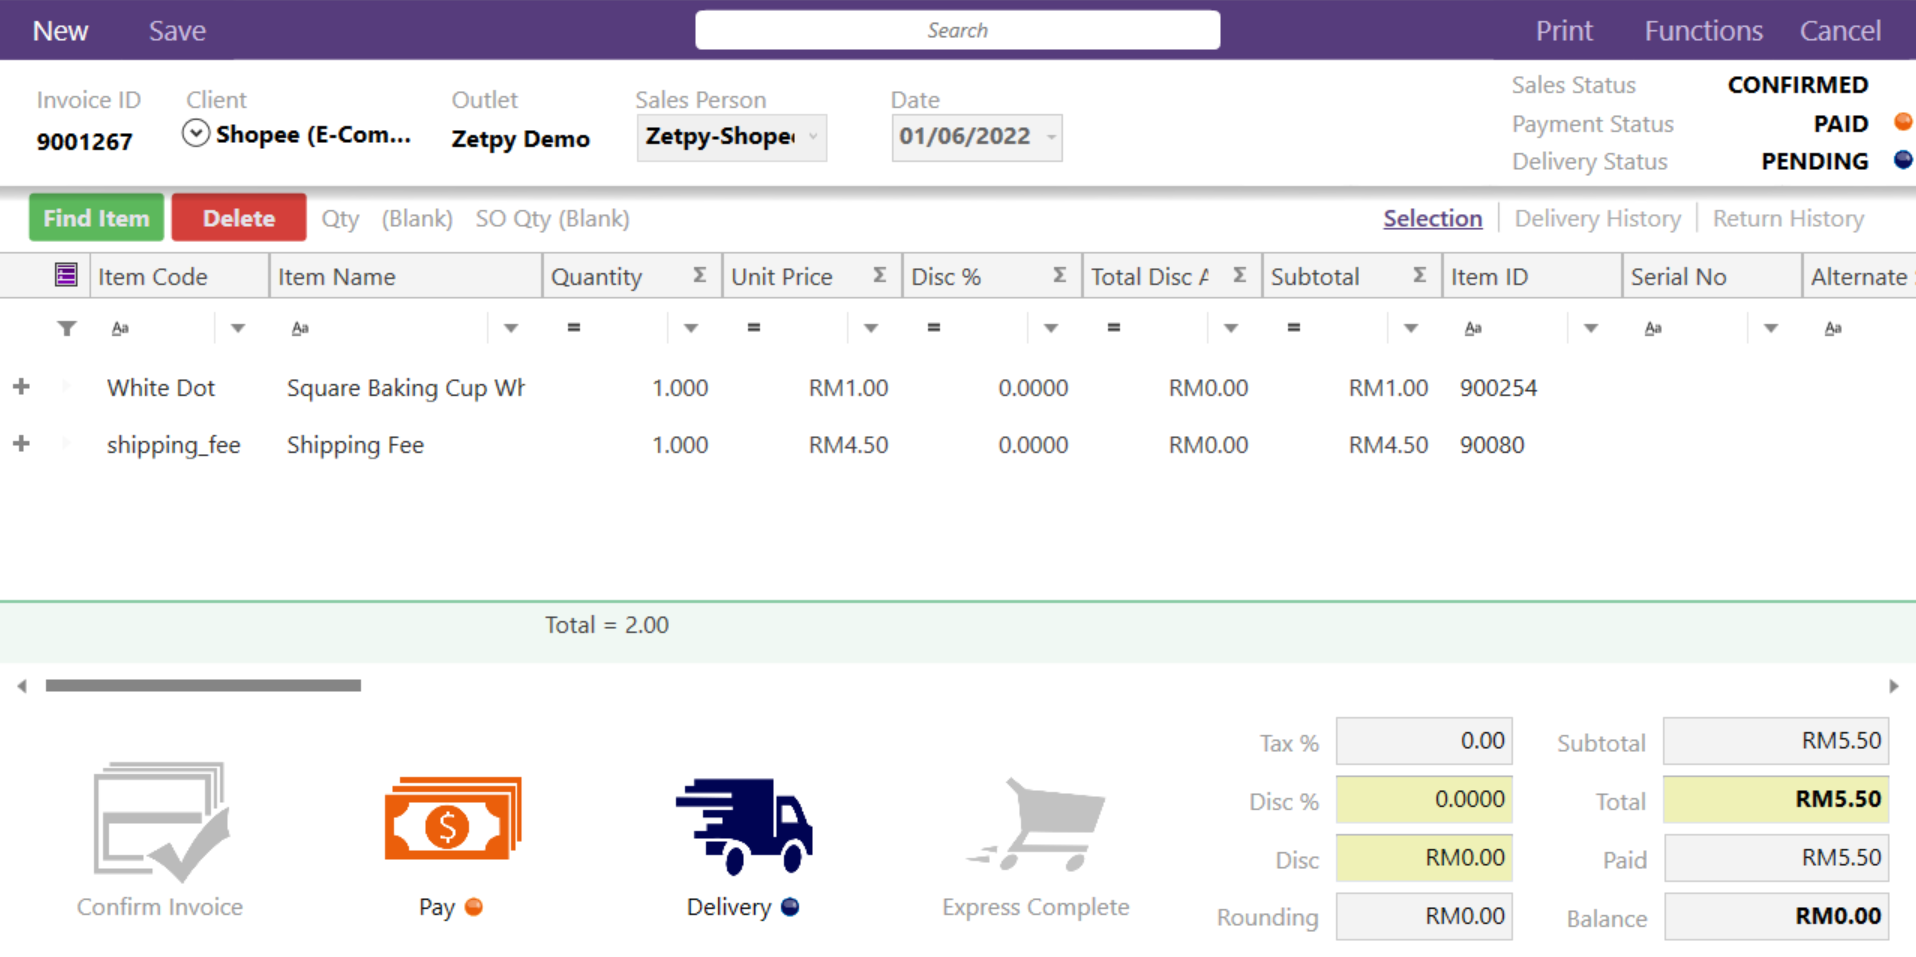The image size is (1916, 957).
Task: Click the Client circled arrow icon
Action: [196, 133]
